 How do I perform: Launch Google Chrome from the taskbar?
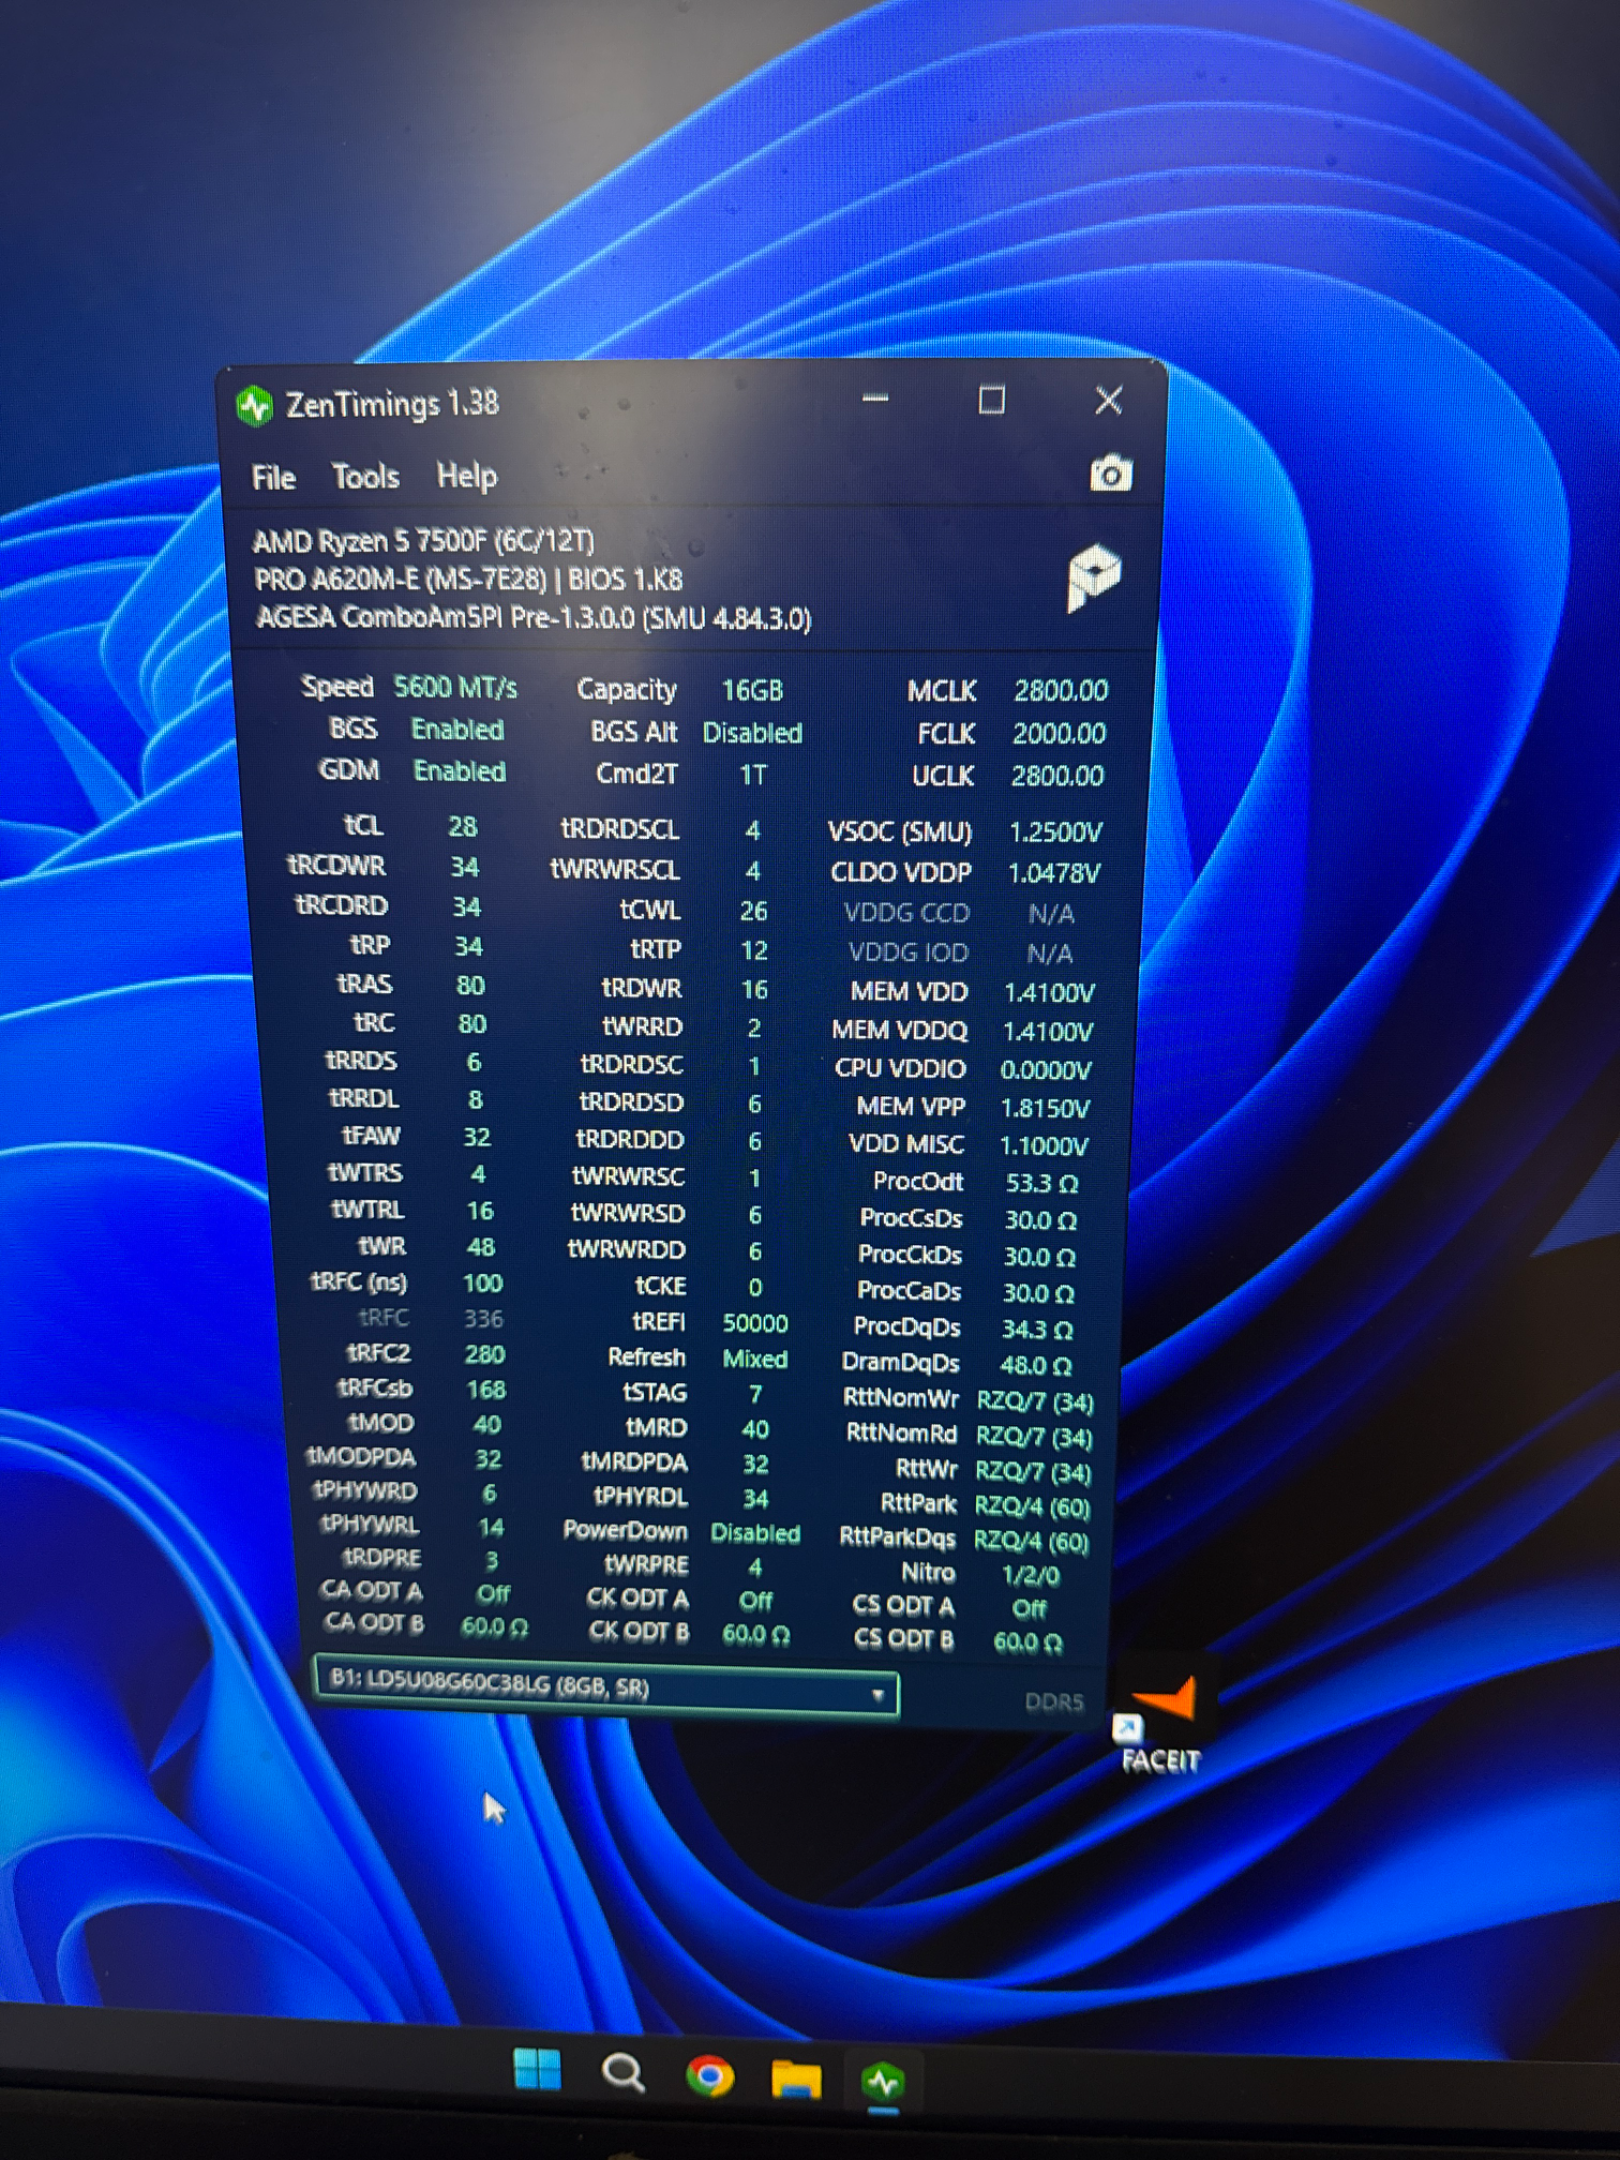point(709,2076)
